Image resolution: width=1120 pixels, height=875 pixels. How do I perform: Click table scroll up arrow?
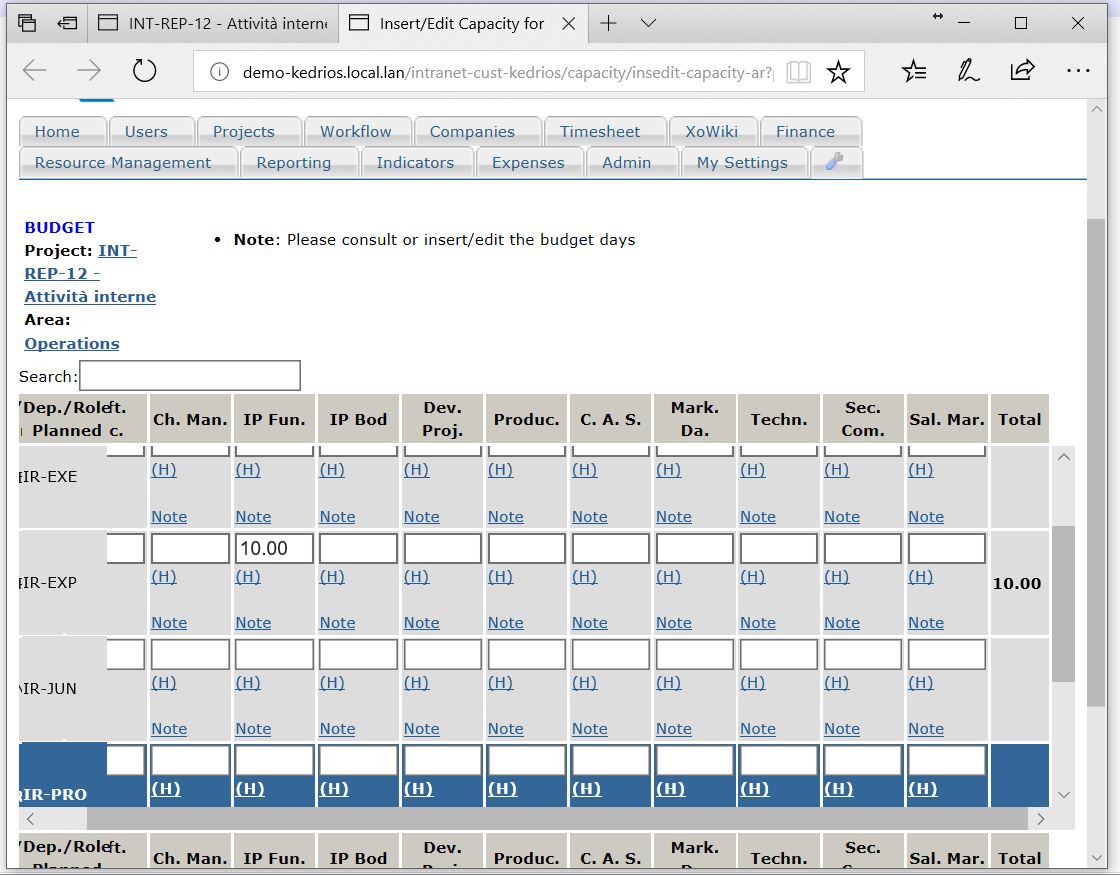pos(1064,457)
